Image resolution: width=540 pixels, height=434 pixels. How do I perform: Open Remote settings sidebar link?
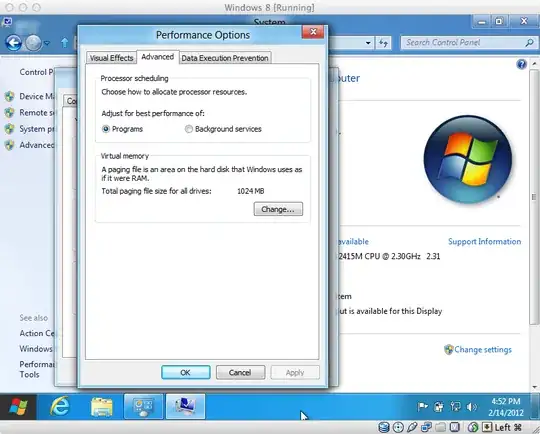37,113
